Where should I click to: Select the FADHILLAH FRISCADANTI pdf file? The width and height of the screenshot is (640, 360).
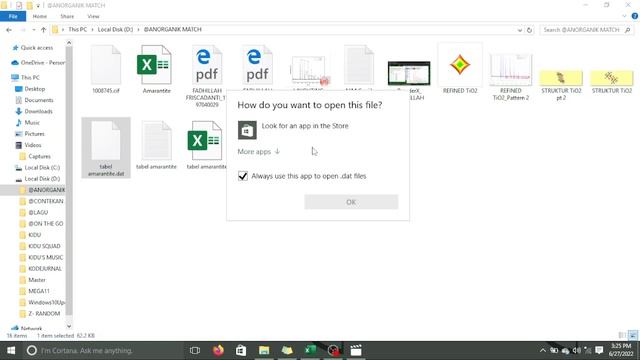207,76
